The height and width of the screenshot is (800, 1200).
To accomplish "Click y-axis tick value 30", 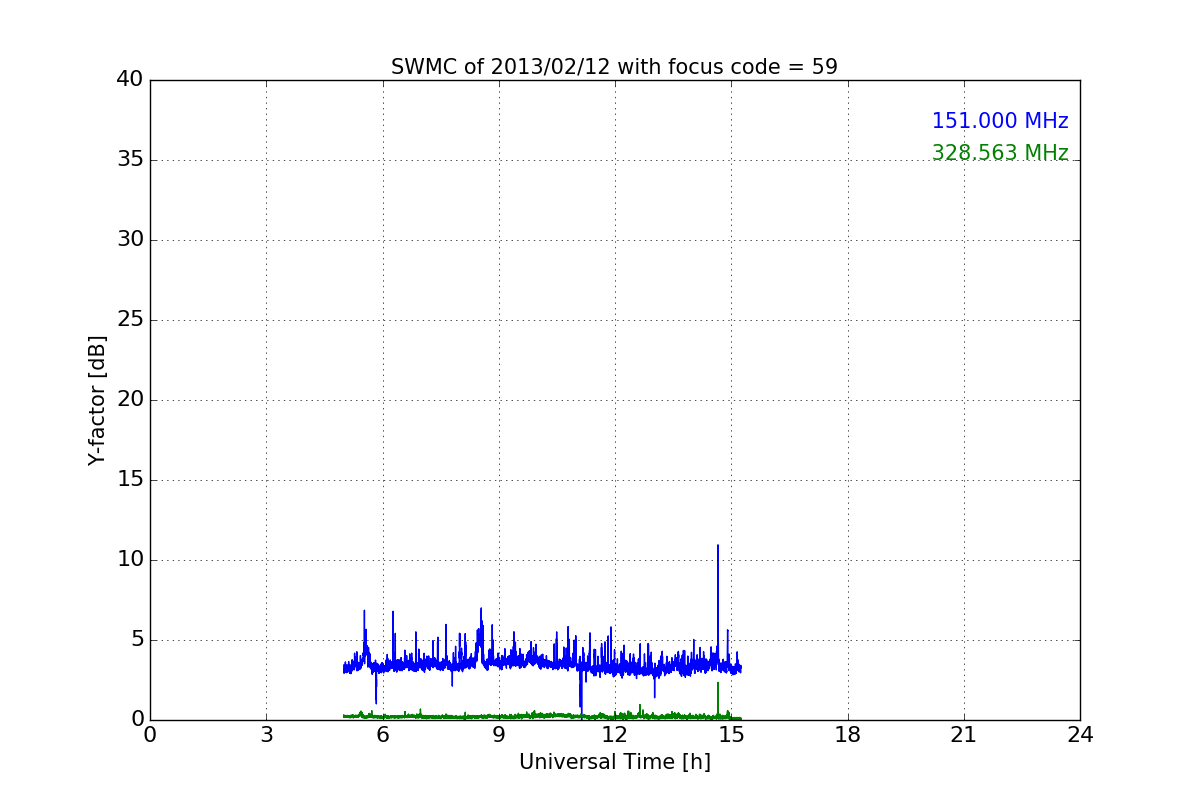I will [130, 240].
